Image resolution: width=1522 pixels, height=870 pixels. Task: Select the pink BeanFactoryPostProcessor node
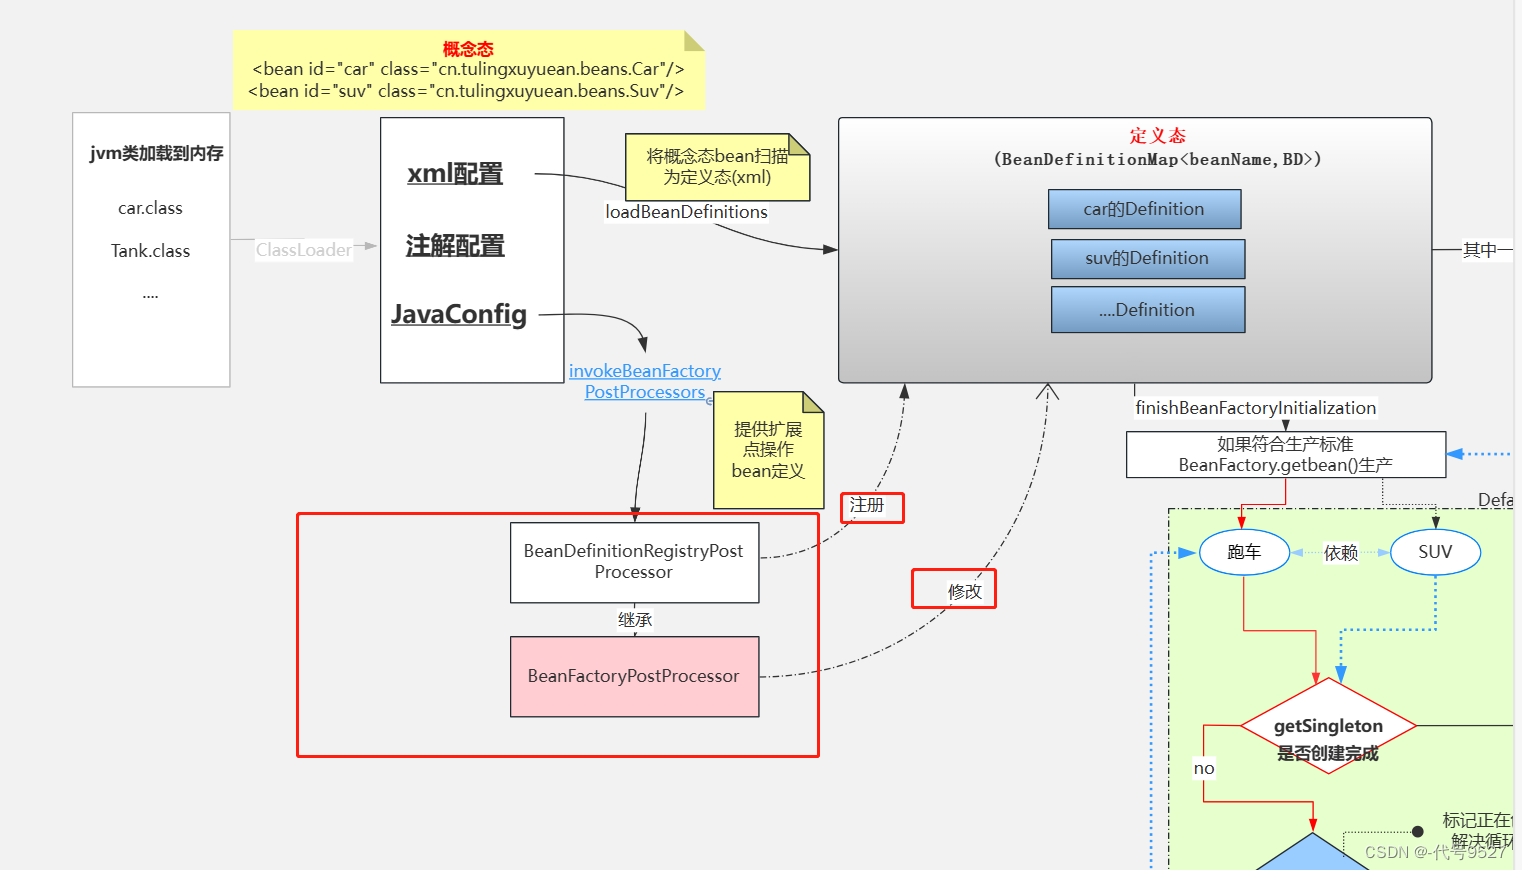634,677
